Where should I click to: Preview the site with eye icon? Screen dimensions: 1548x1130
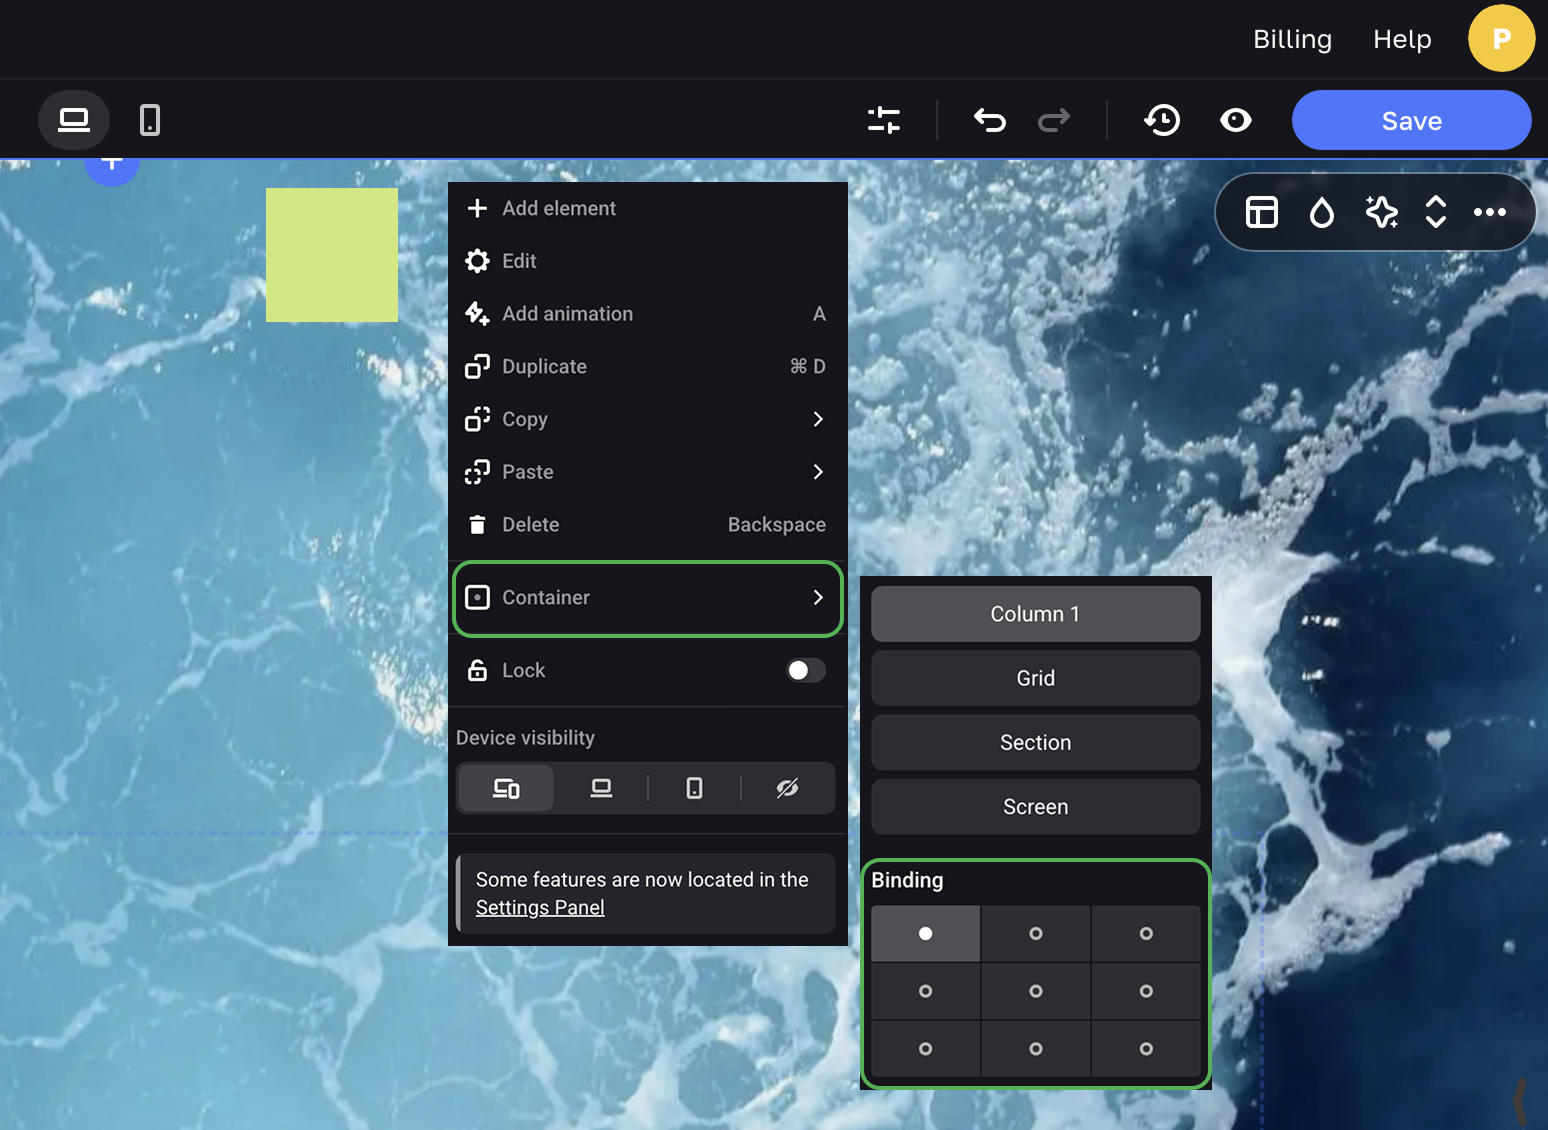1235,120
